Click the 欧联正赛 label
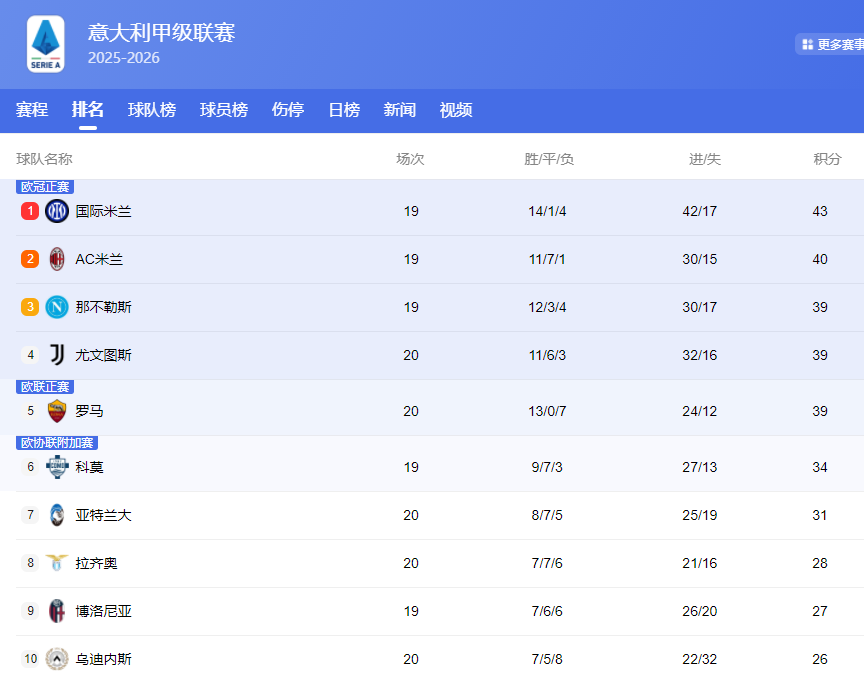Viewport: 864px width, 680px height. coord(45,387)
